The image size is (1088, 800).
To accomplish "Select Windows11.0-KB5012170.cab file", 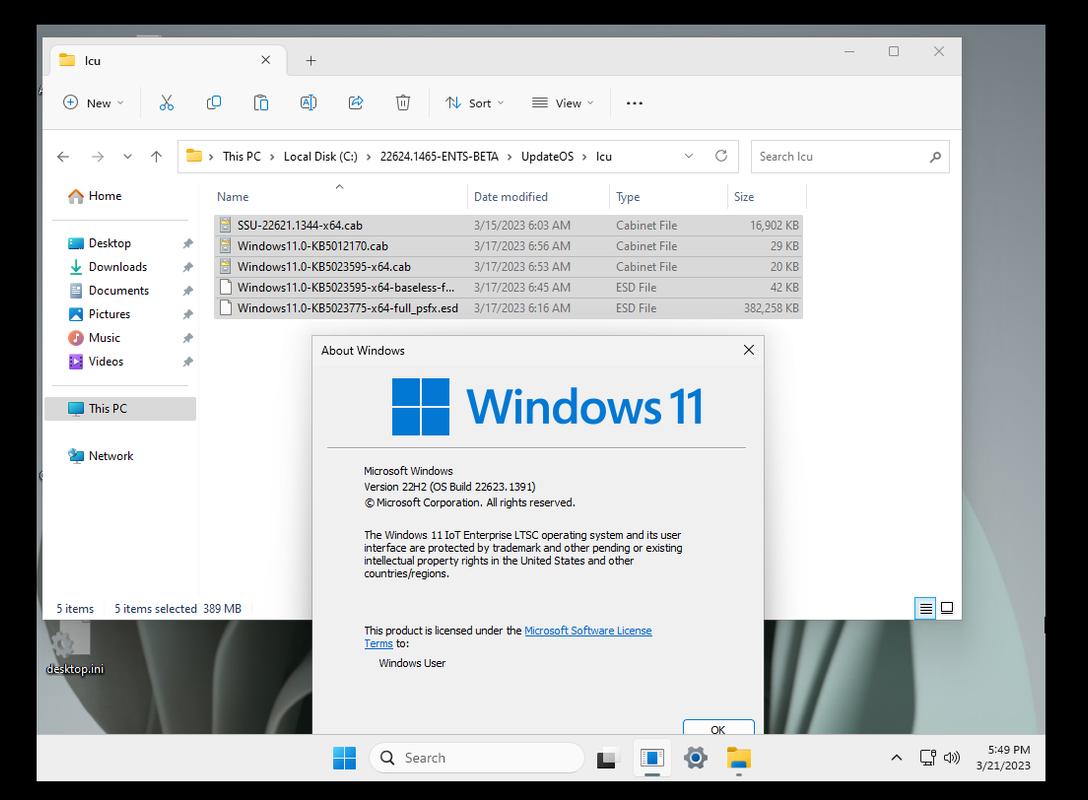I will 508,246.
